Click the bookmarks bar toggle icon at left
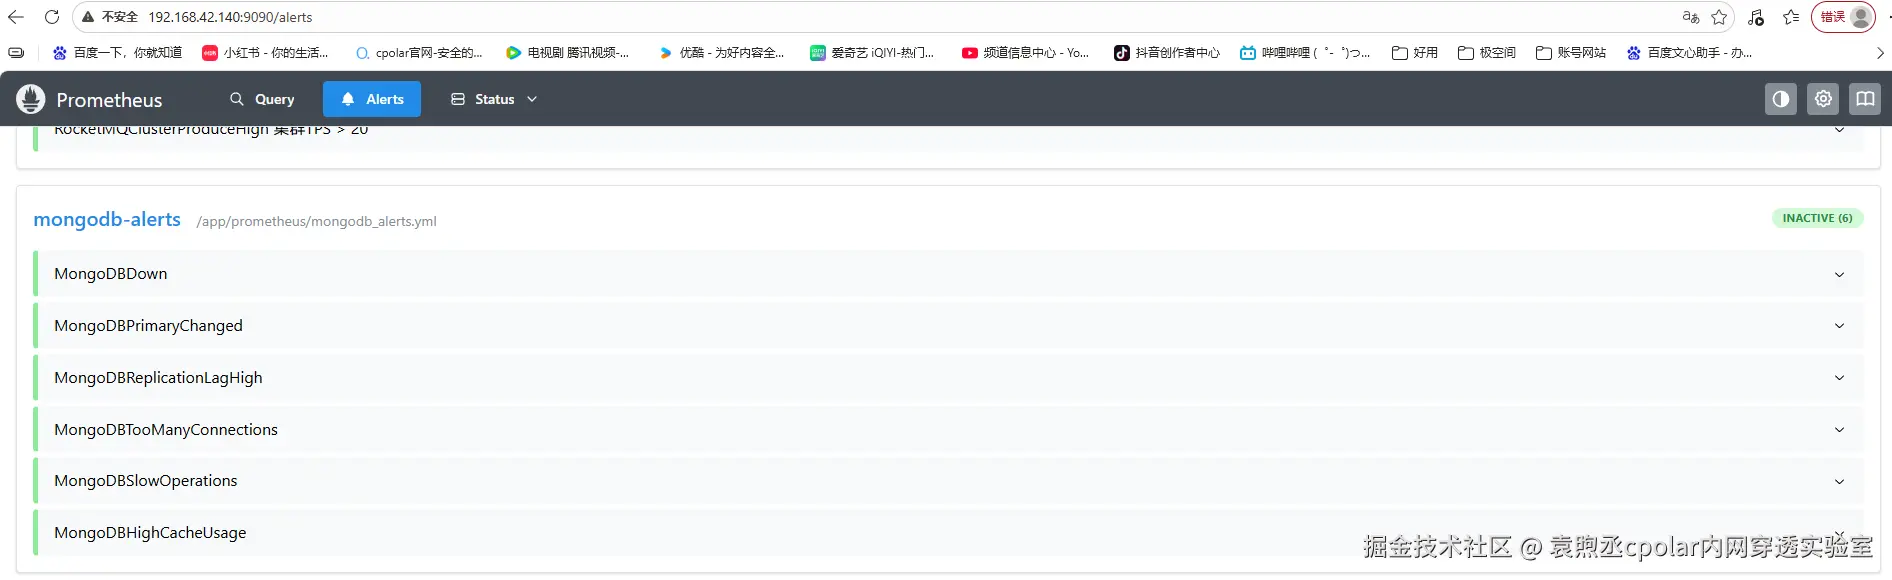The height and width of the screenshot is (580, 1892). [16, 53]
